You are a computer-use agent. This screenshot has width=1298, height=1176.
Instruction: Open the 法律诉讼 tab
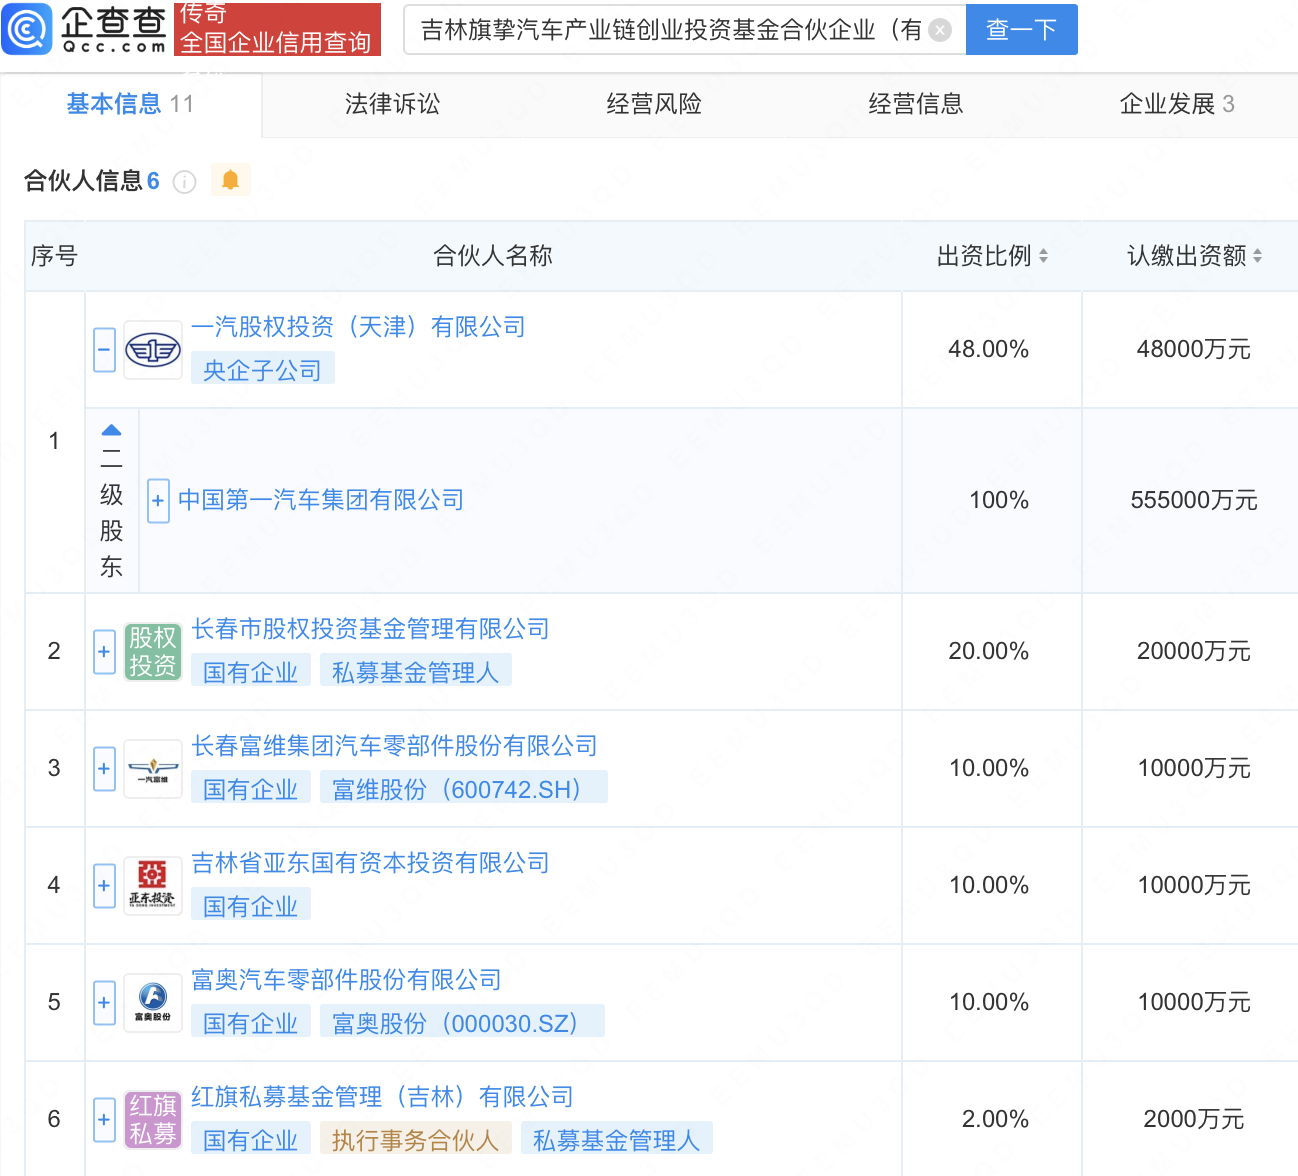pos(392,104)
